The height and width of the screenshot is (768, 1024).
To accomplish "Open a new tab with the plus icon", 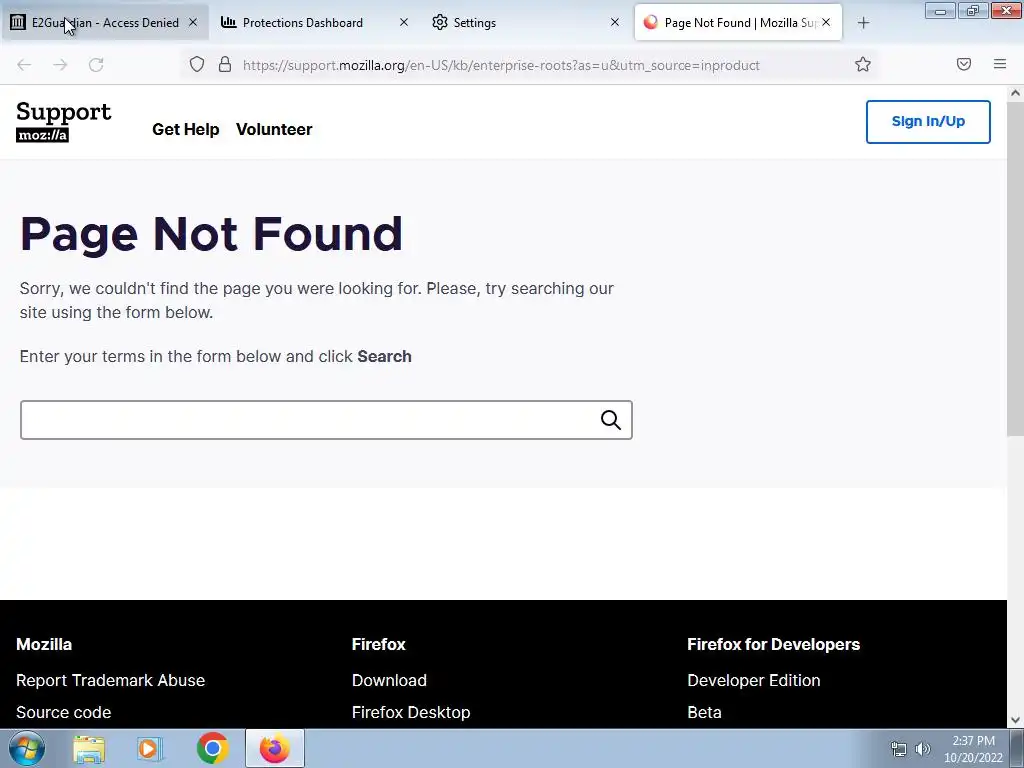I will 863,23.
